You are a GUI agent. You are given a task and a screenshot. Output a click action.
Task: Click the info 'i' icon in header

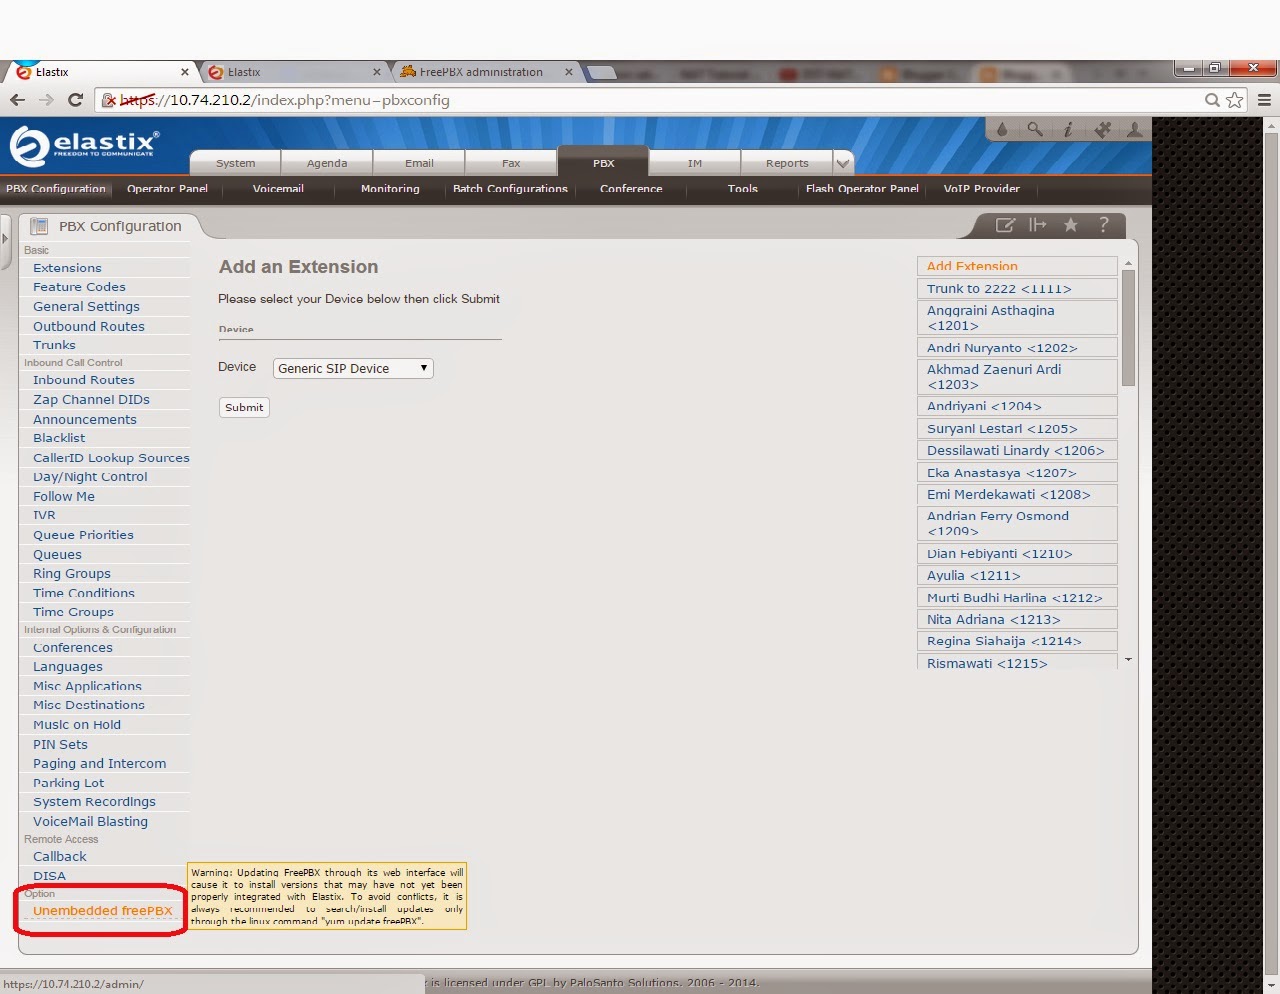pos(1068,129)
